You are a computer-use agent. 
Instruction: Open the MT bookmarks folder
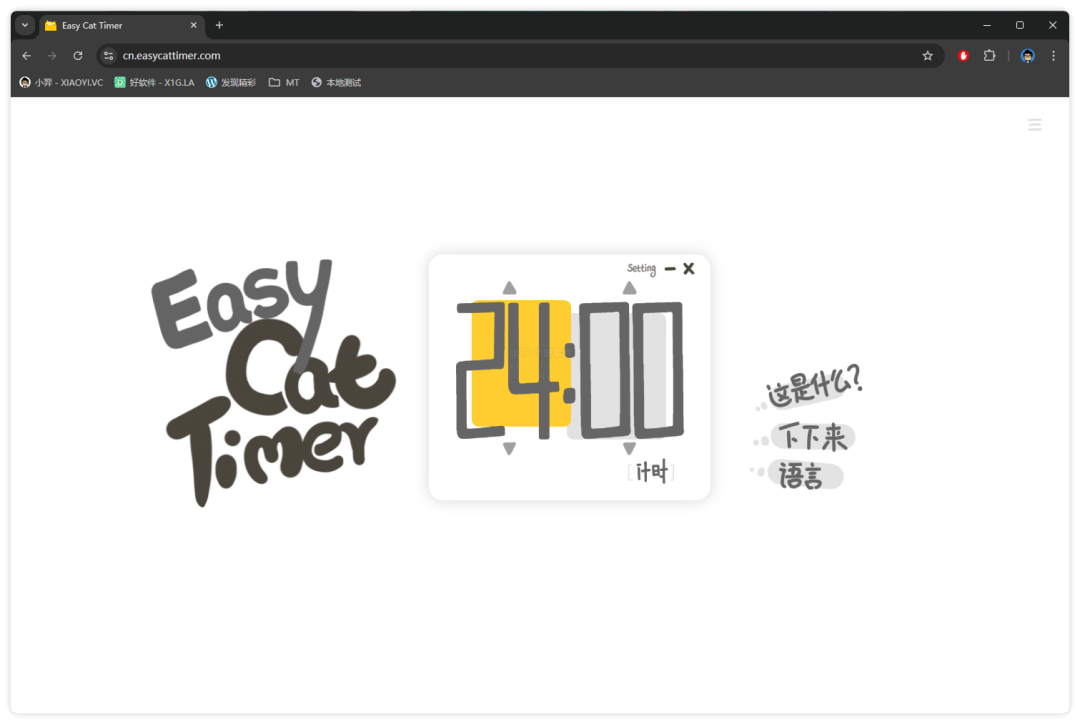[284, 83]
